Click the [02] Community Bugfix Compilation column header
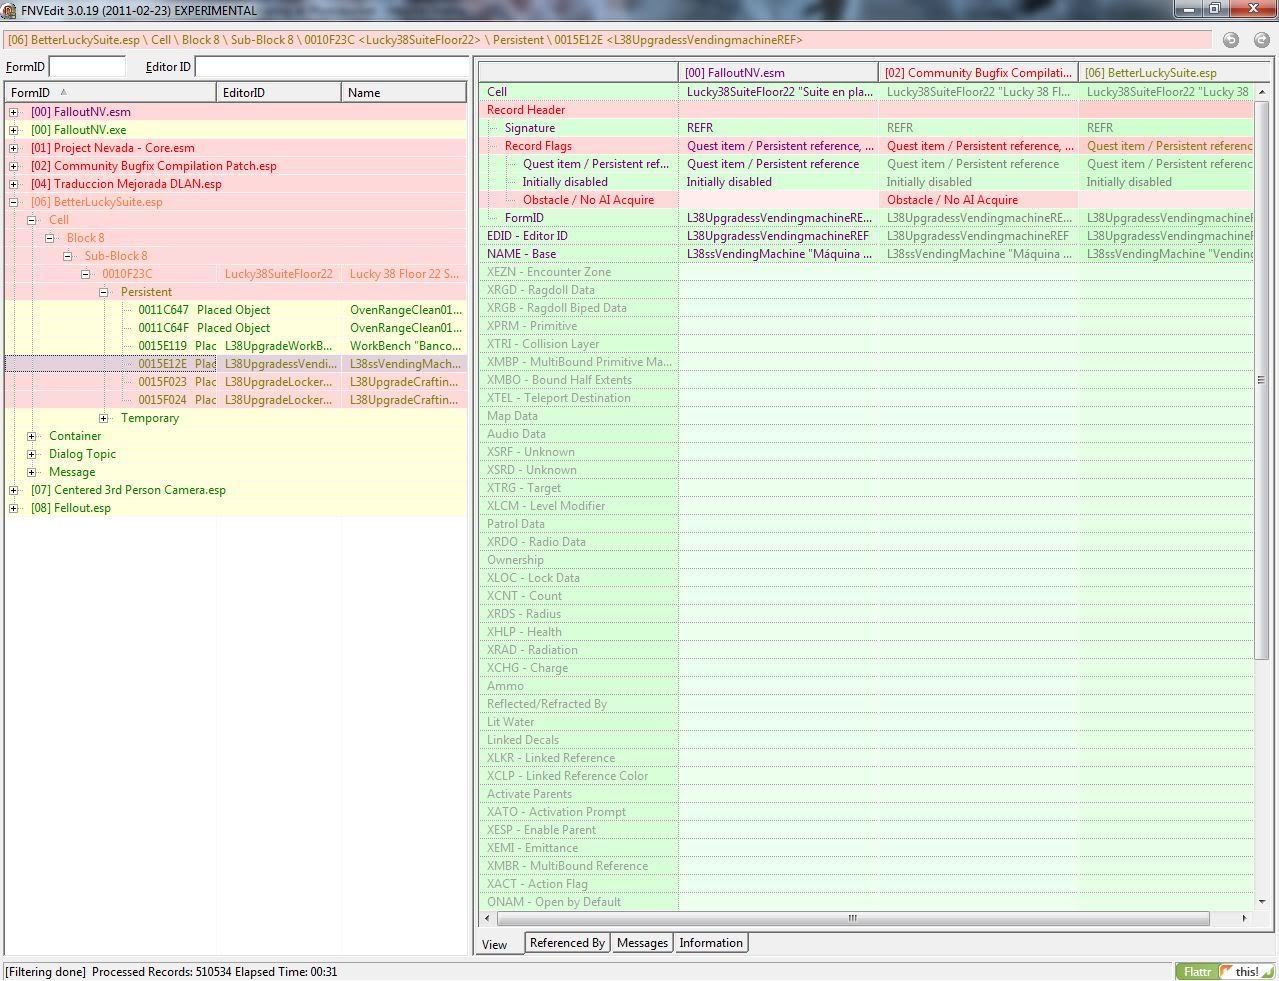The width and height of the screenshot is (1279, 981). tap(978, 72)
